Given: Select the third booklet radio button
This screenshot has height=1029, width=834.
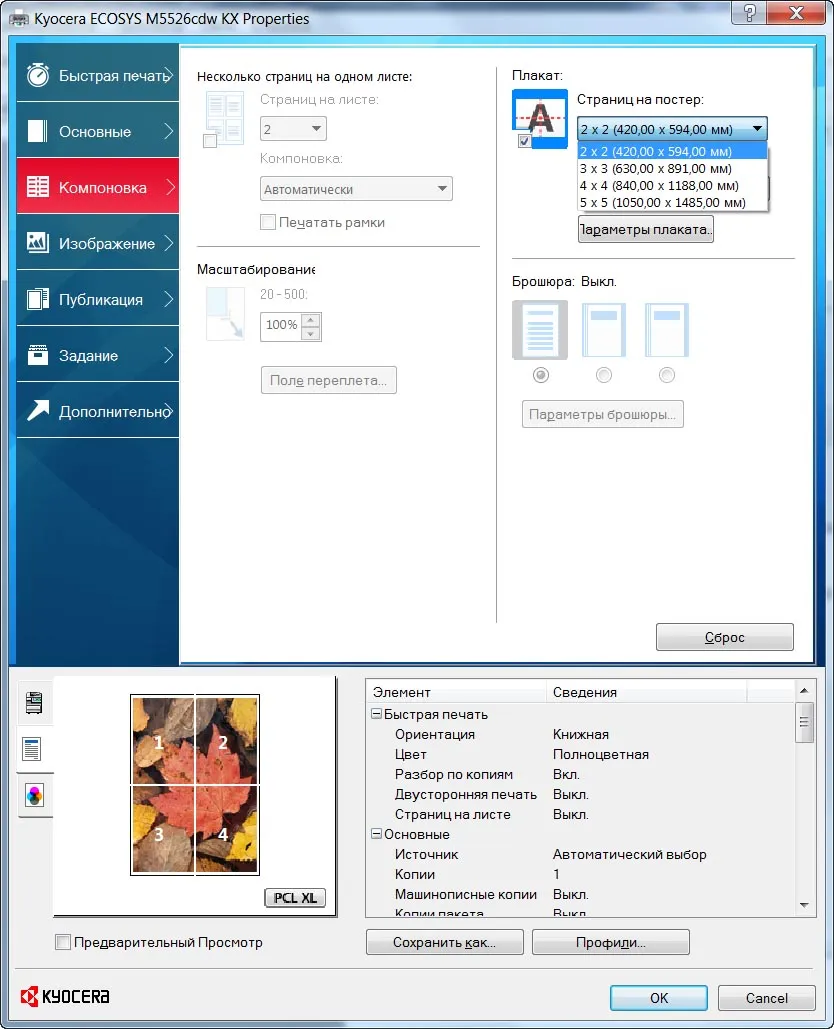Looking at the screenshot, I should pyautogui.click(x=667, y=375).
